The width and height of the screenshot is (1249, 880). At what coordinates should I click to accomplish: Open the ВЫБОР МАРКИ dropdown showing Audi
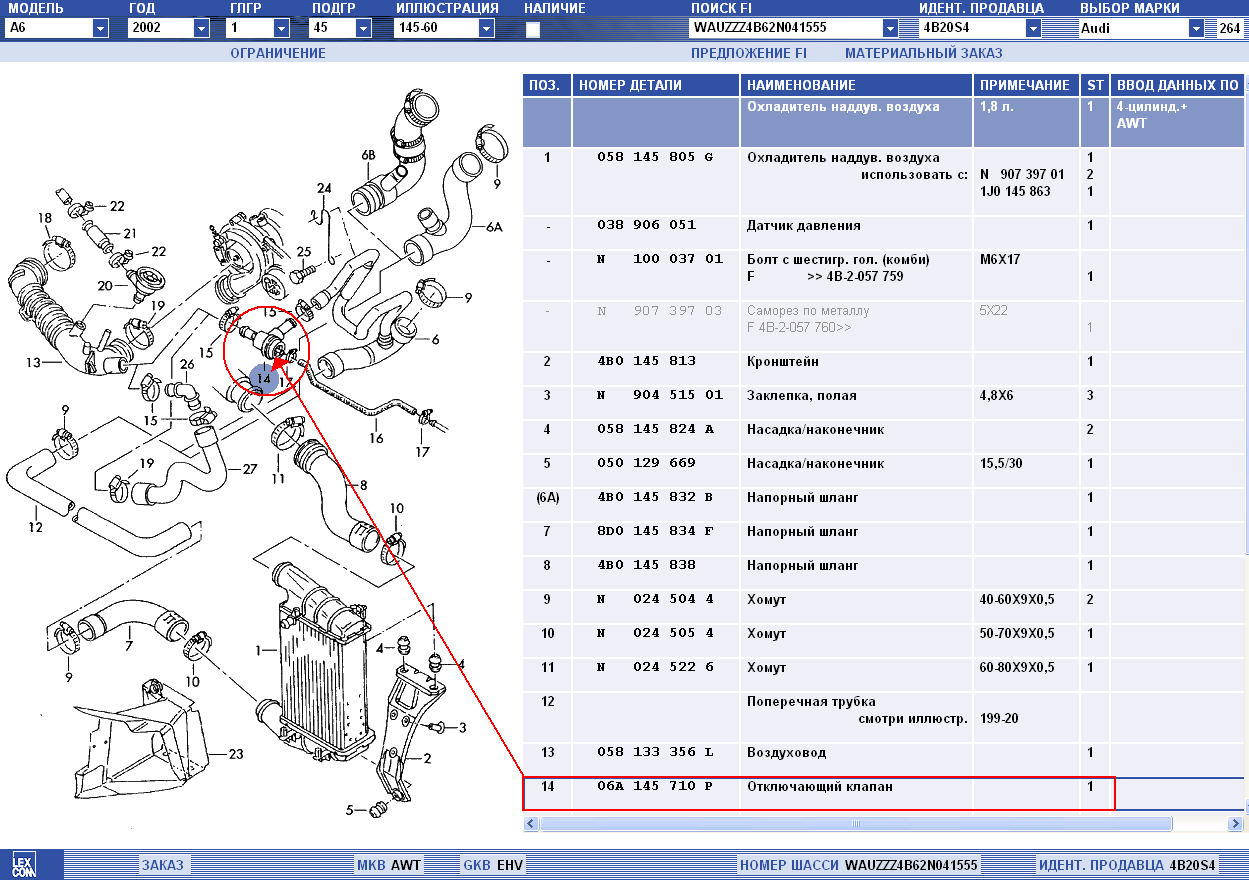(x=1196, y=29)
